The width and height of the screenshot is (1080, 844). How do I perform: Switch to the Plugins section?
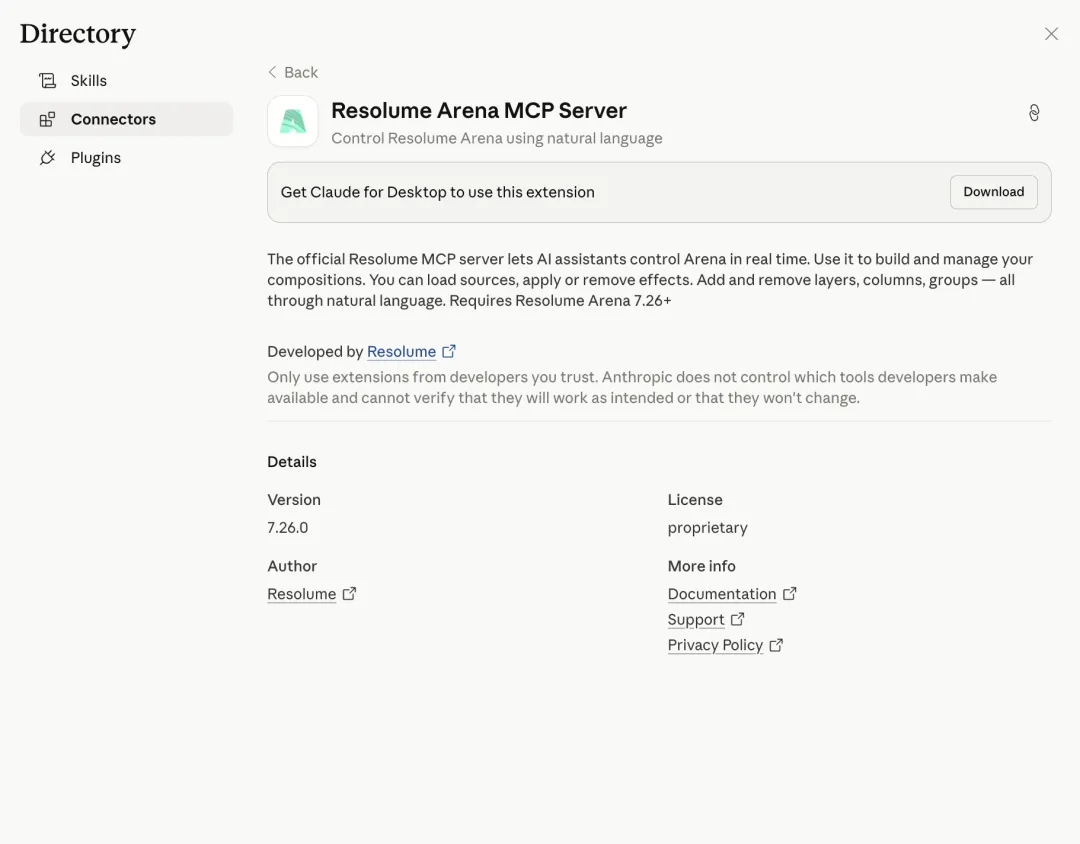click(x=96, y=158)
